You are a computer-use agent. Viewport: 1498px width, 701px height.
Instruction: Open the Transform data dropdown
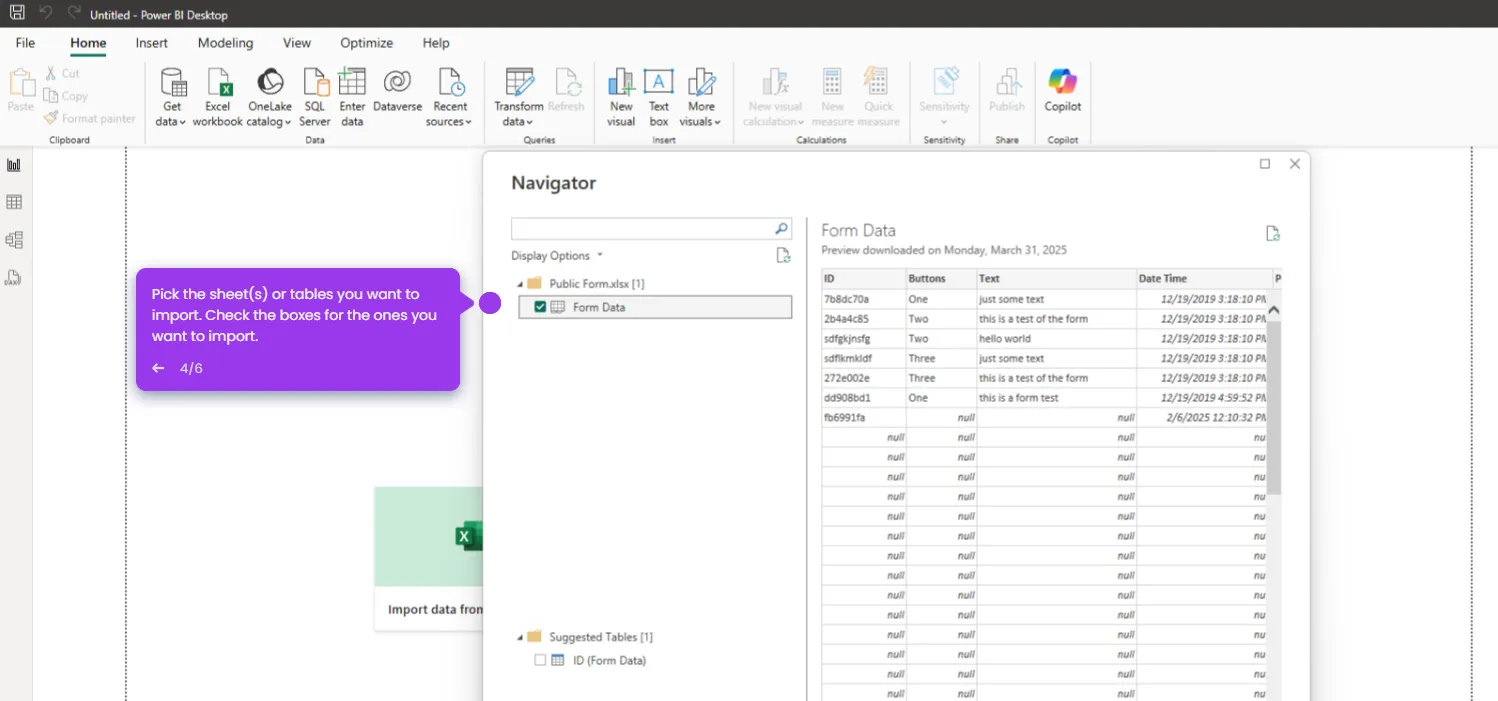pyautogui.click(x=519, y=98)
